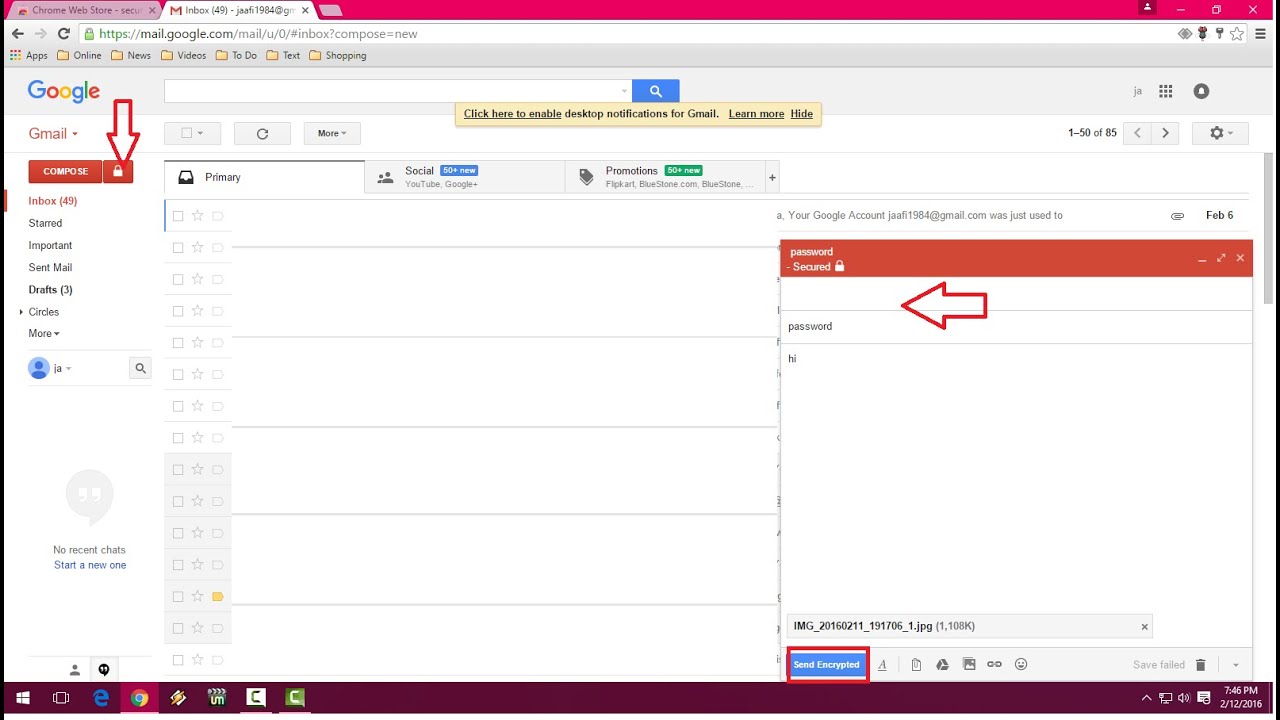Click here to enable desktop notifications
Image resolution: width=1280 pixels, height=720 pixels.
click(512, 114)
